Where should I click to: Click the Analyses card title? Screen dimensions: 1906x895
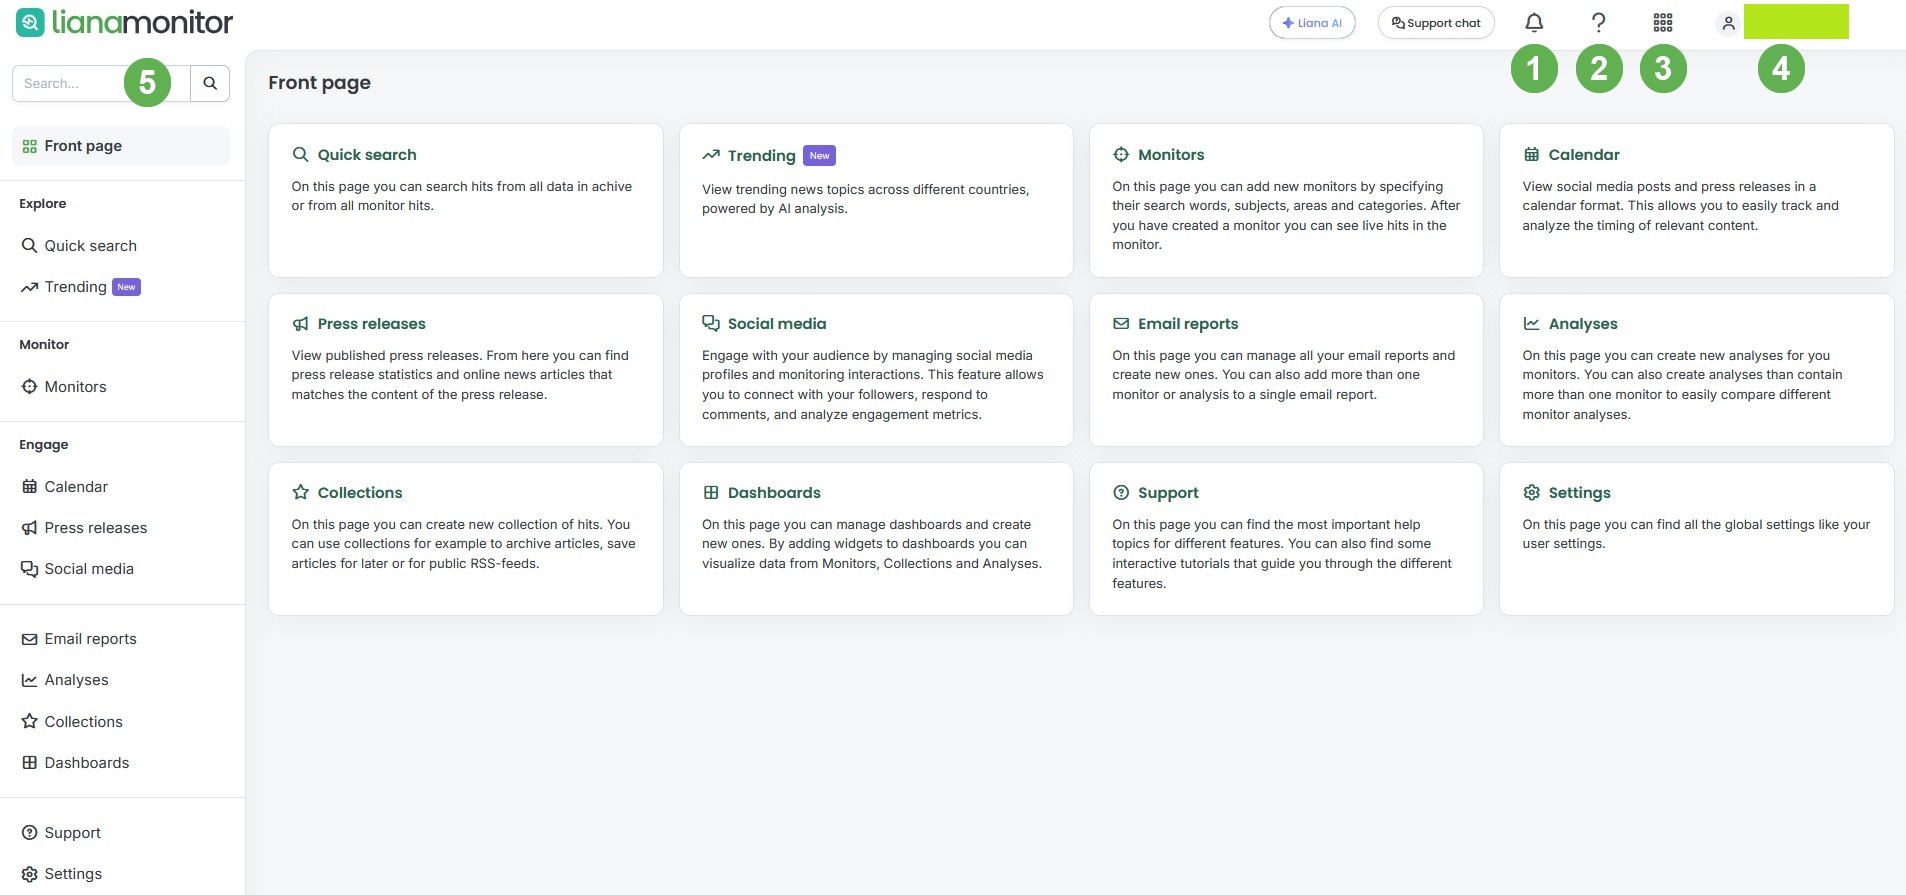click(x=1583, y=324)
